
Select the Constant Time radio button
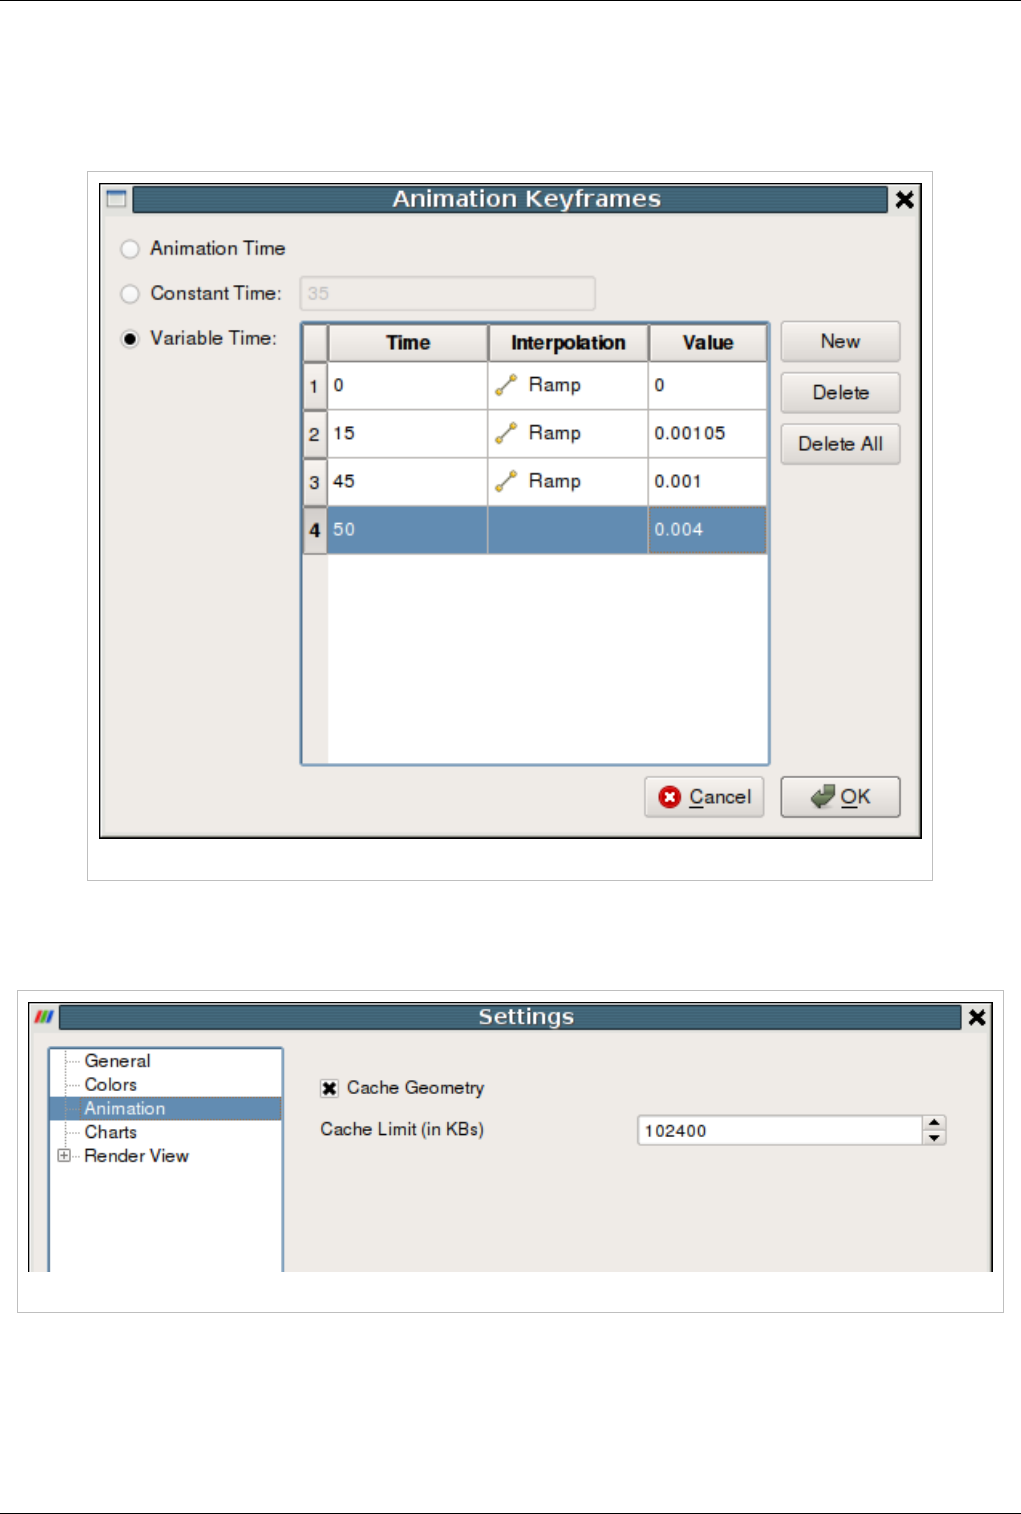[x=130, y=294]
